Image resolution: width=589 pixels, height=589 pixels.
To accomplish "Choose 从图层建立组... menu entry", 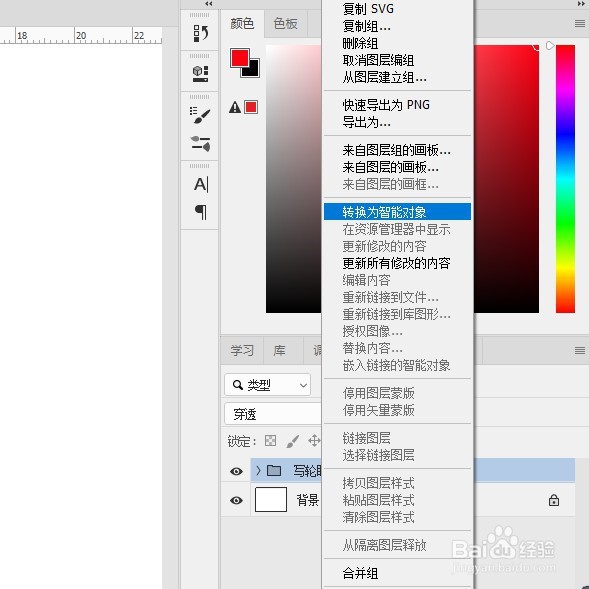I will [397, 77].
